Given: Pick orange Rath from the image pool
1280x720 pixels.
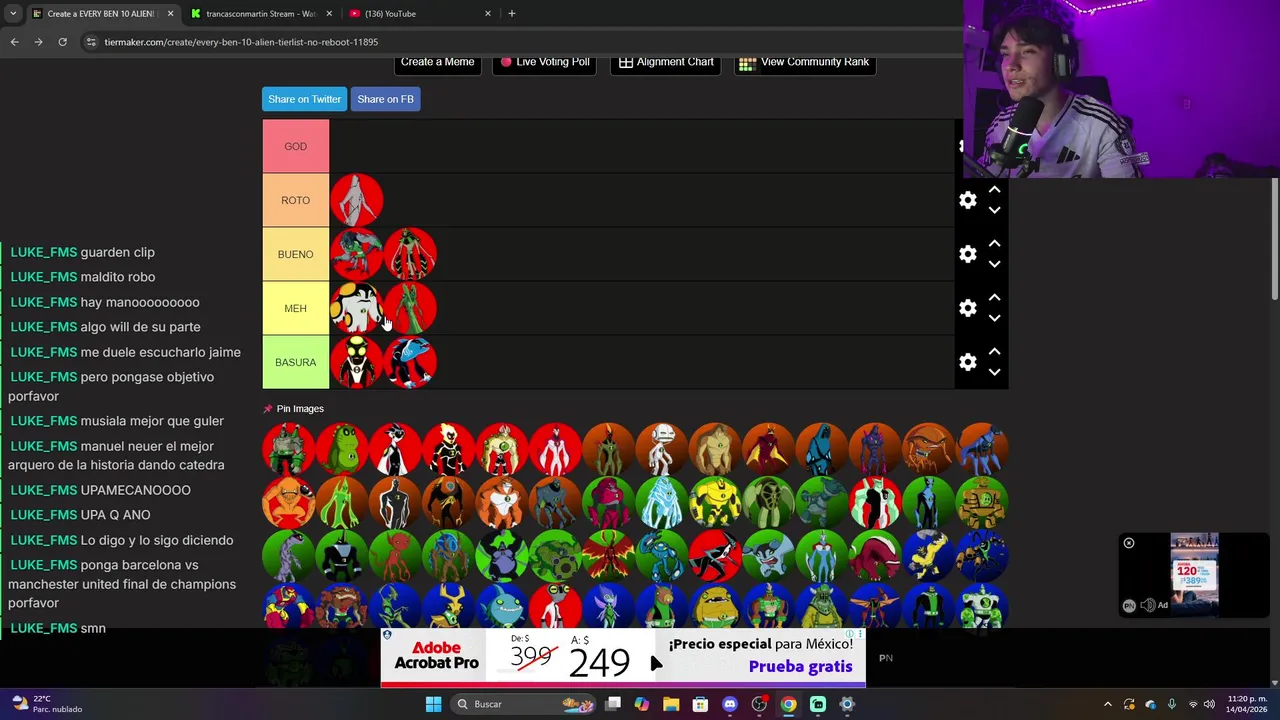Looking at the screenshot, I should pyautogui.click(x=502, y=501).
